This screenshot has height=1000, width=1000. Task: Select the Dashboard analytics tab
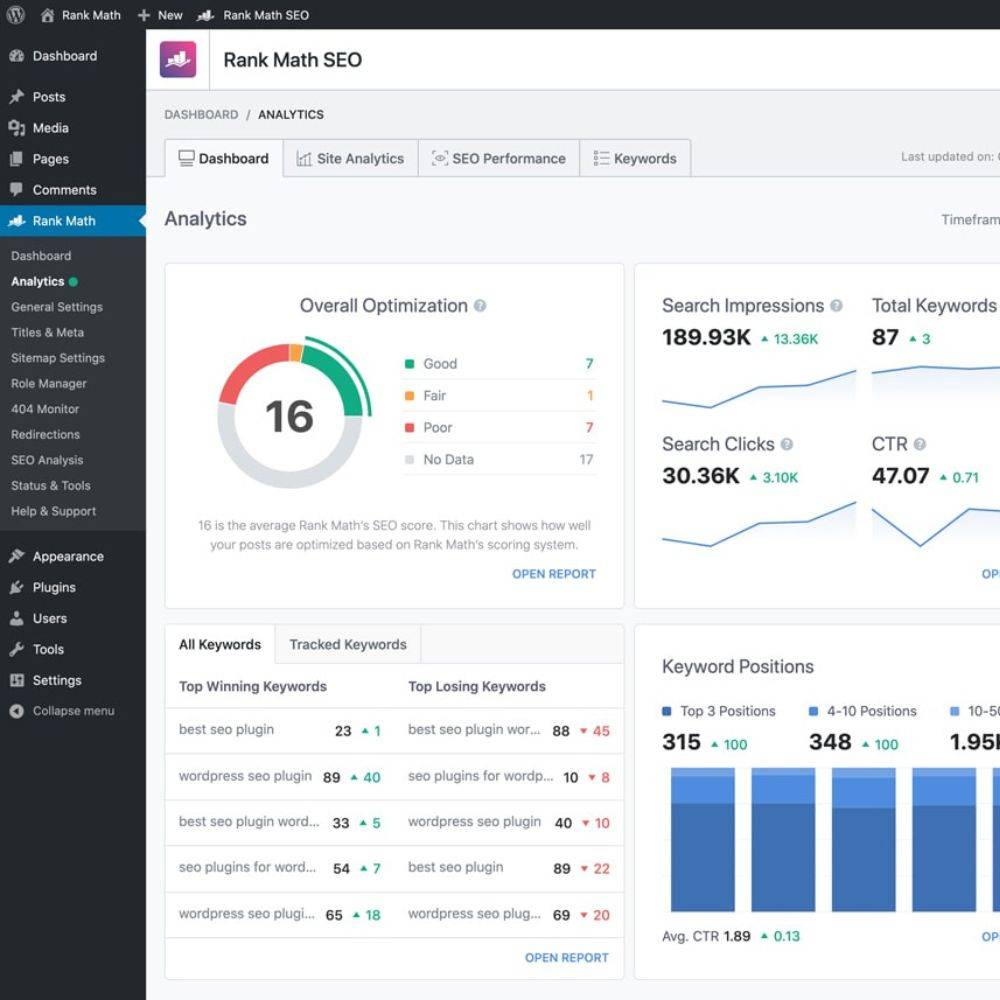coord(224,158)
